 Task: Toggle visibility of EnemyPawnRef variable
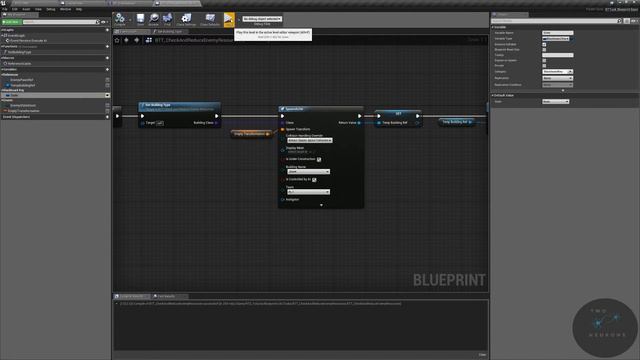(x=107, y=80)
